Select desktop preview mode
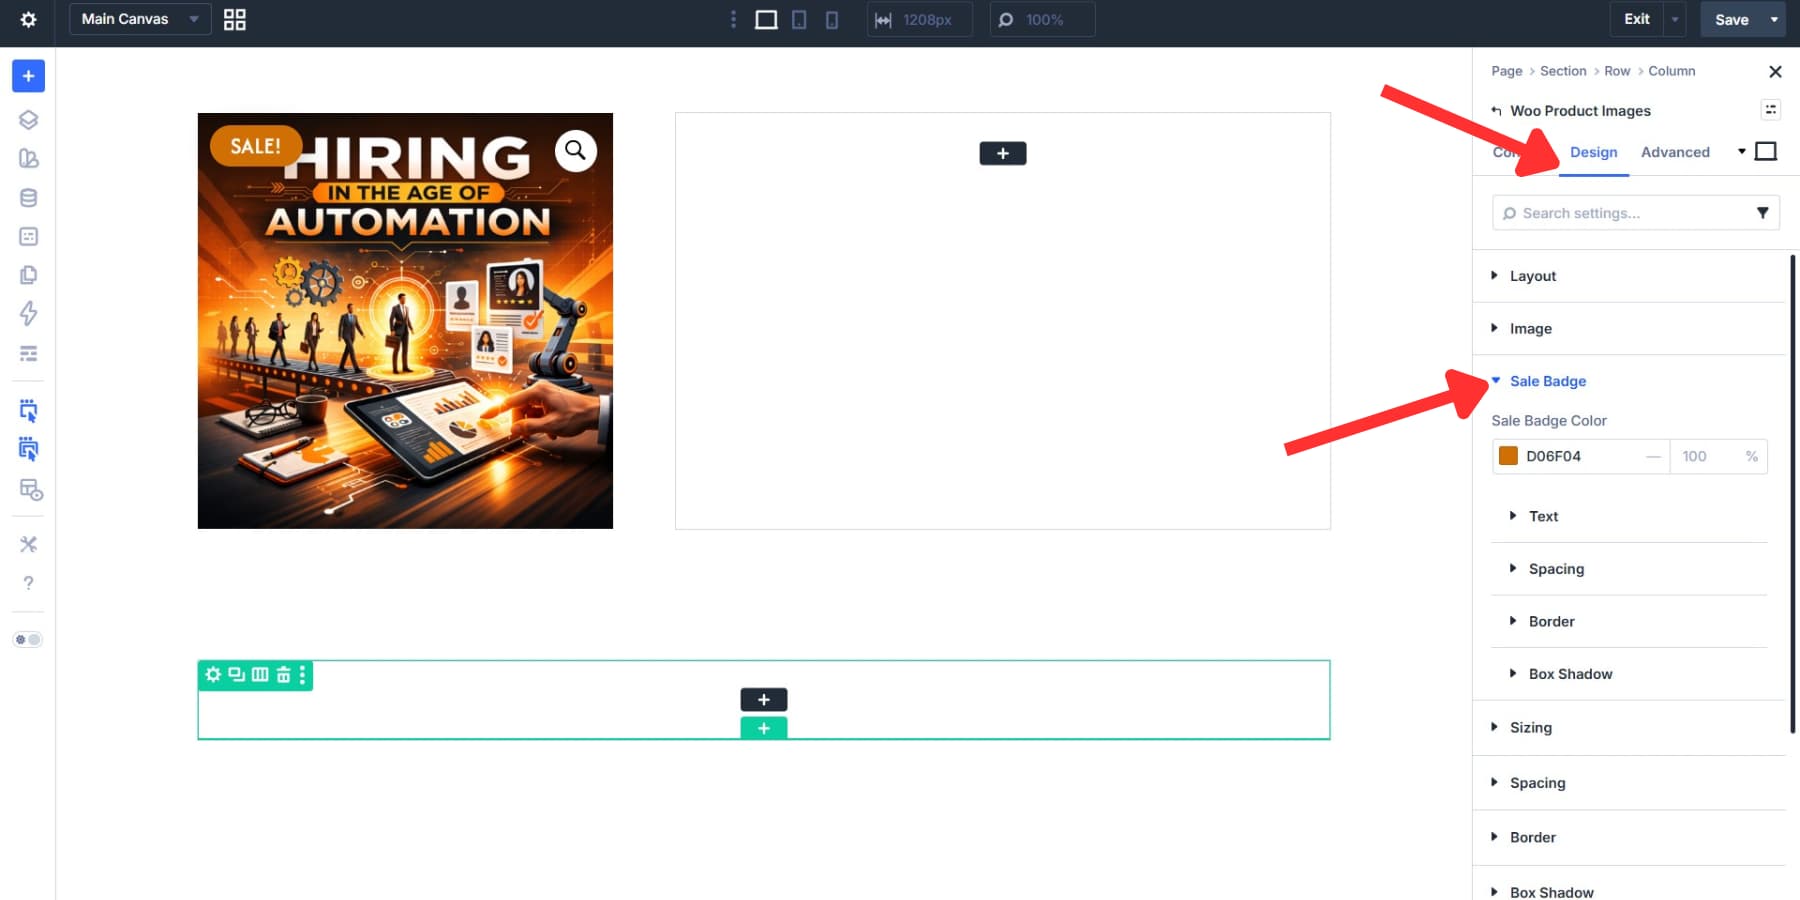 (x=766, y=19)
